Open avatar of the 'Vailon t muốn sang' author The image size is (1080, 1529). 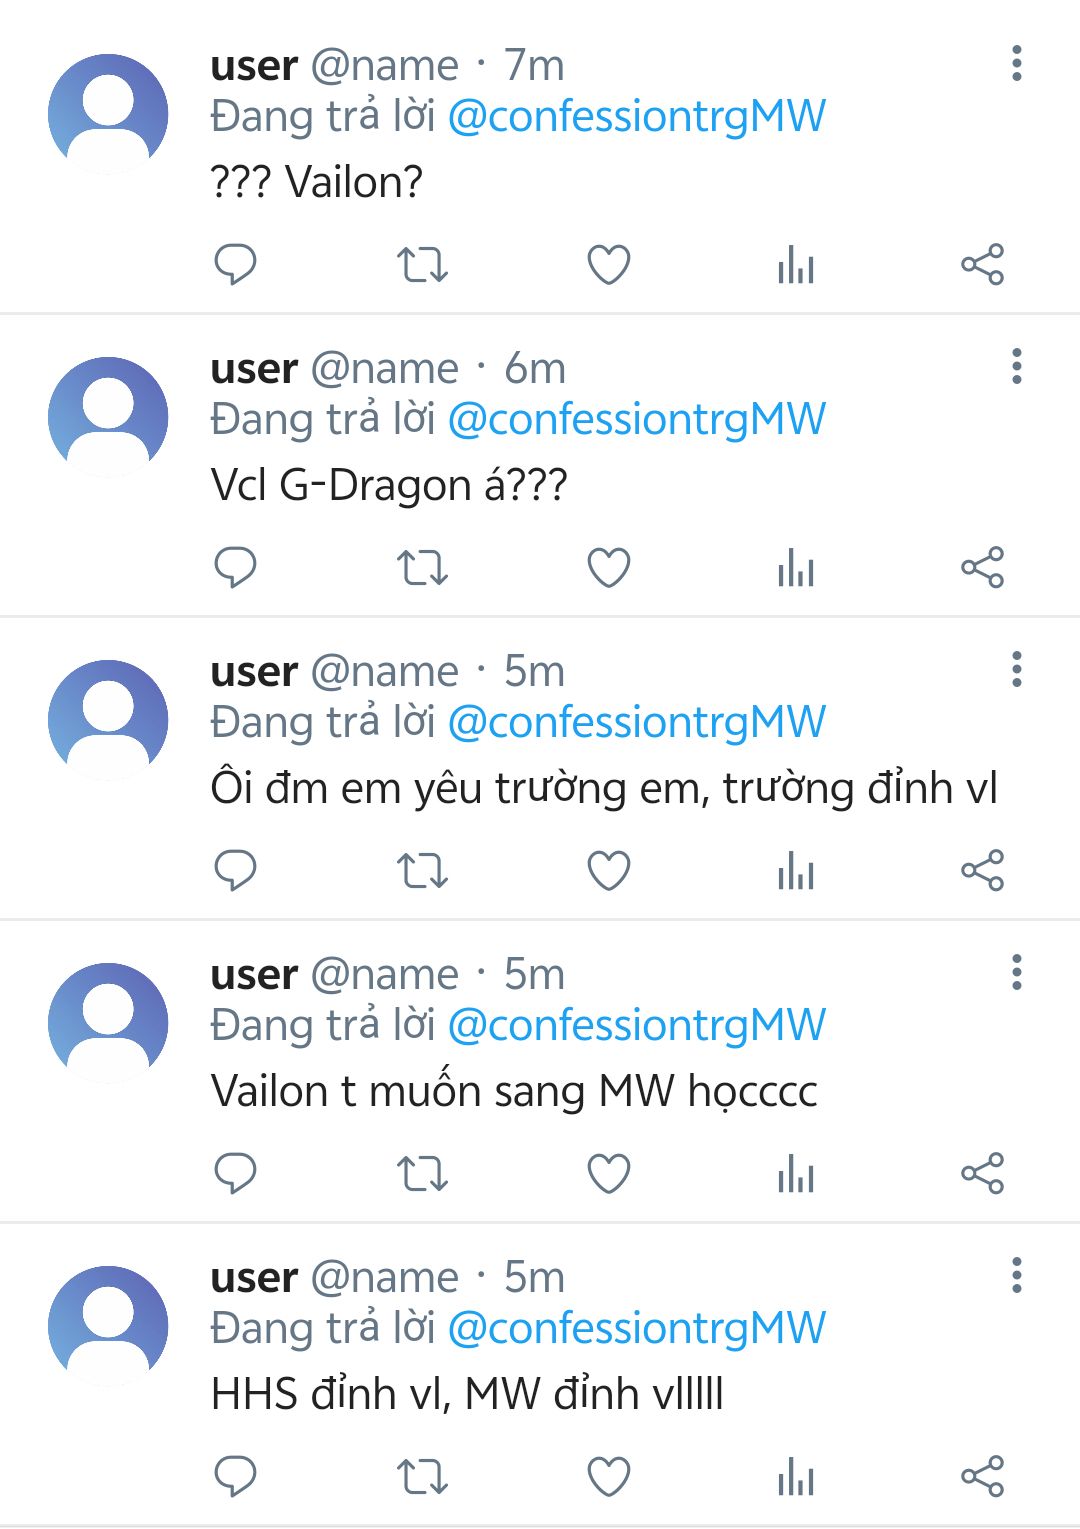coord(108,1023)
